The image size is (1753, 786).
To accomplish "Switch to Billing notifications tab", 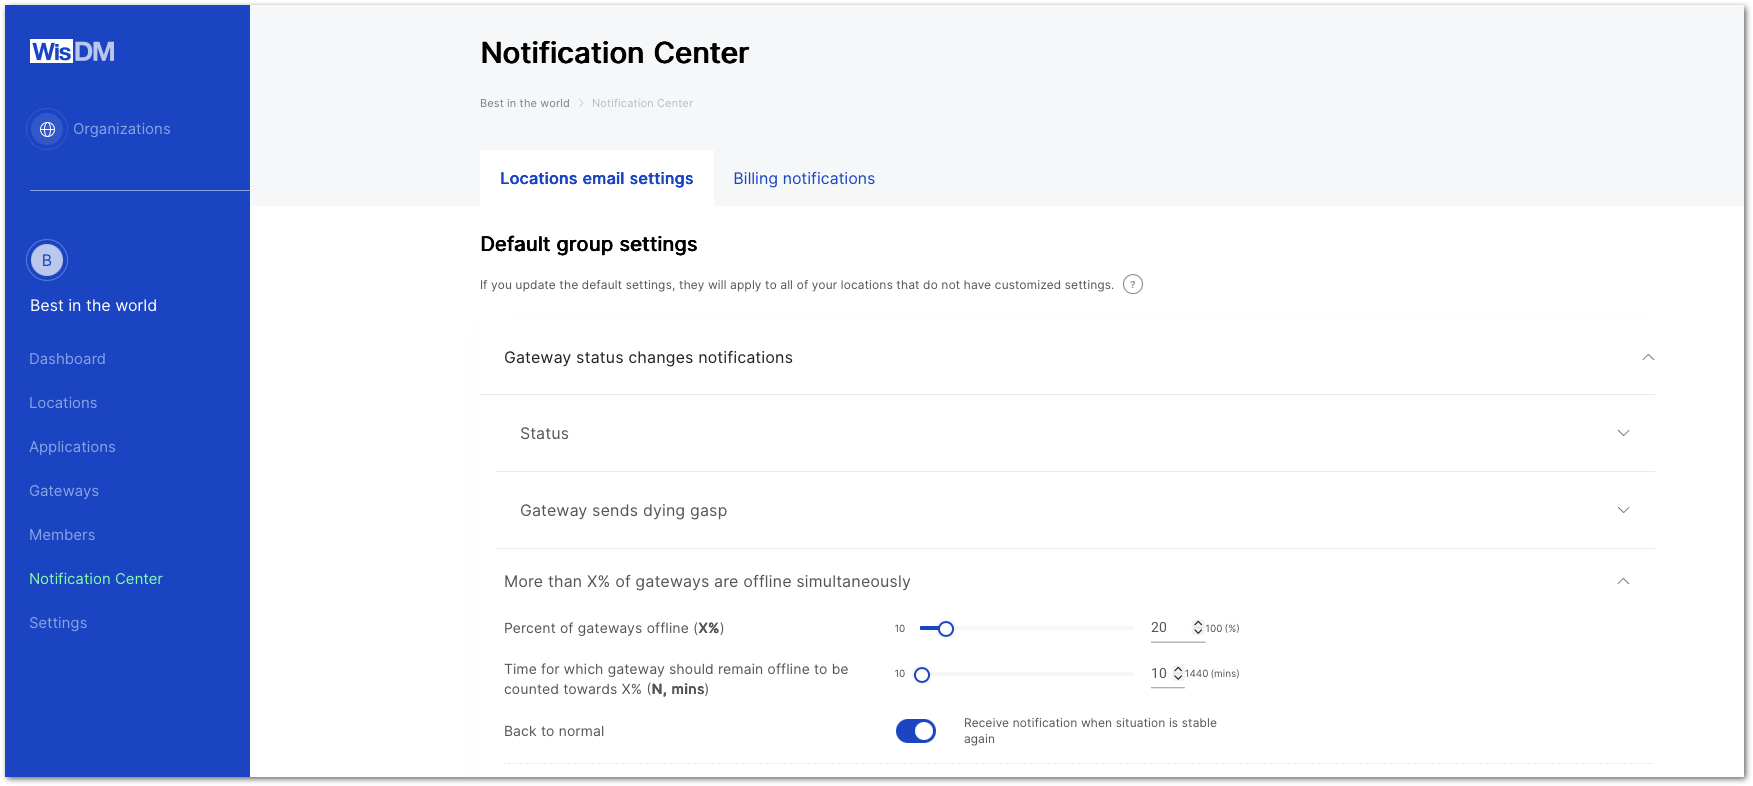I will click(804, 178).
